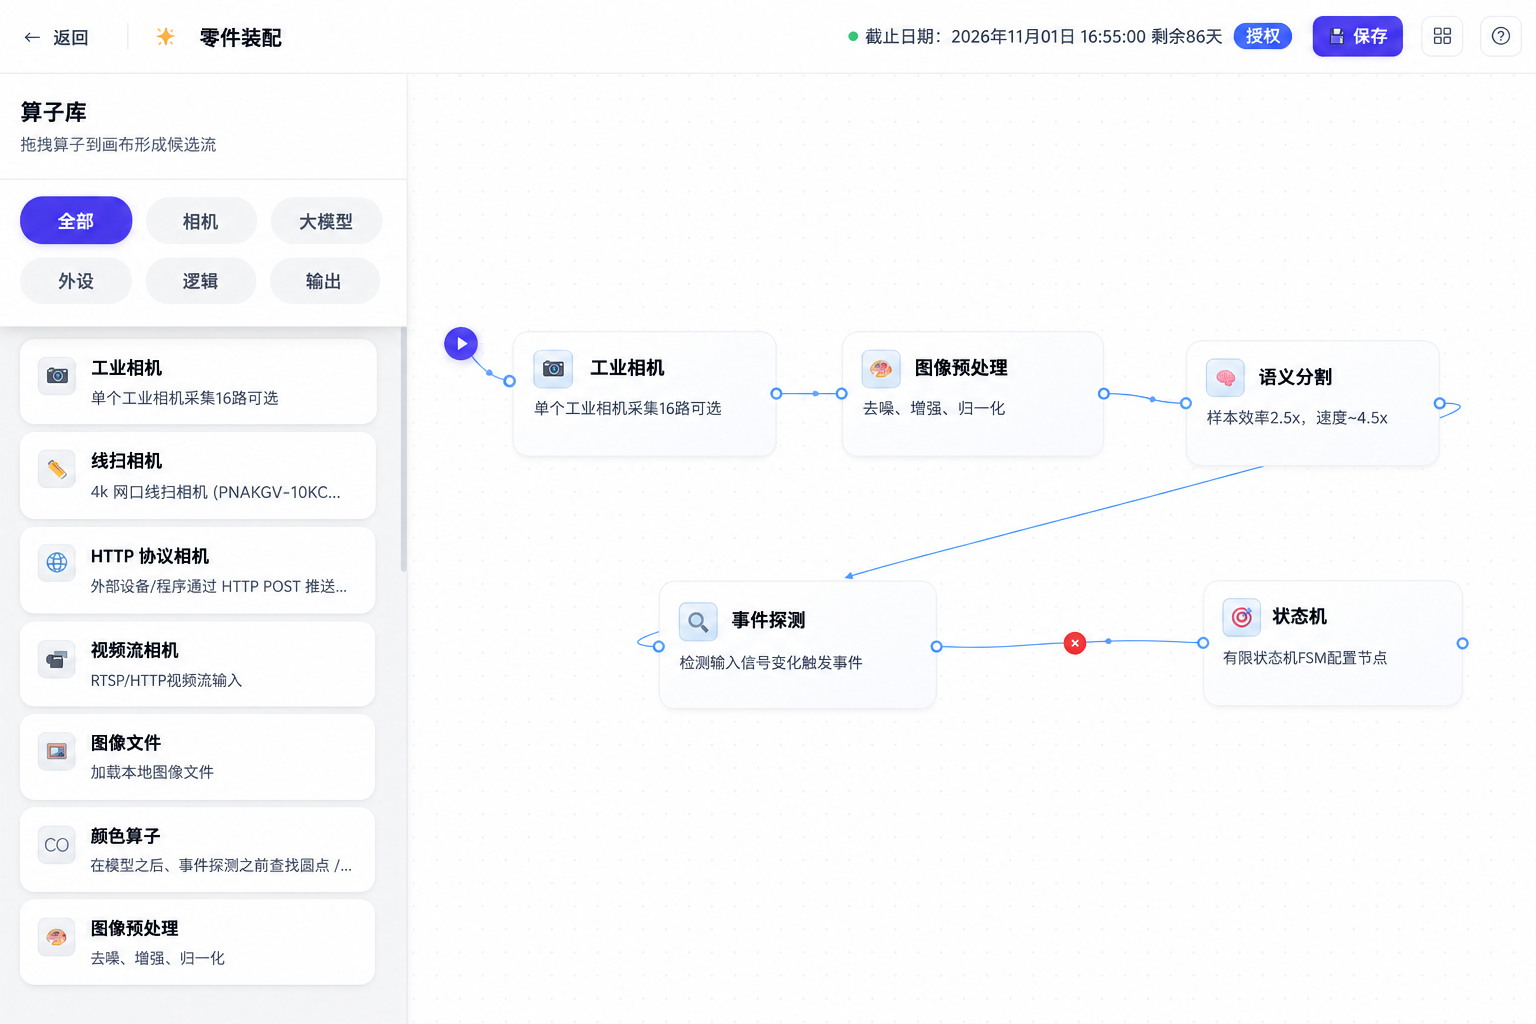Select the 相机 filter tab
Screen dimensions: 1536x1024
pos(201,221)
